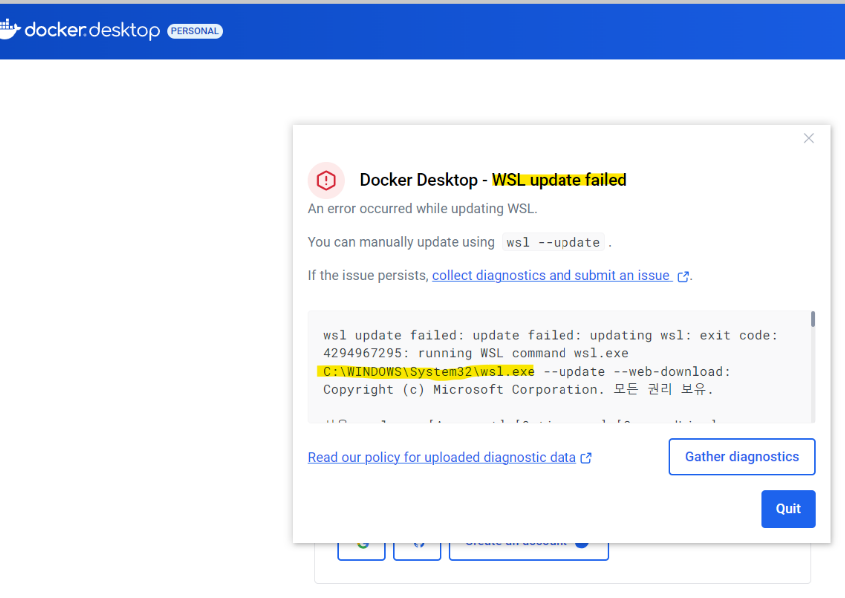The width and height of the screenshot is (845, 598).
Task: Click external link icon after submit an issue
Action: pyautogui.click(x=683, y=276)
